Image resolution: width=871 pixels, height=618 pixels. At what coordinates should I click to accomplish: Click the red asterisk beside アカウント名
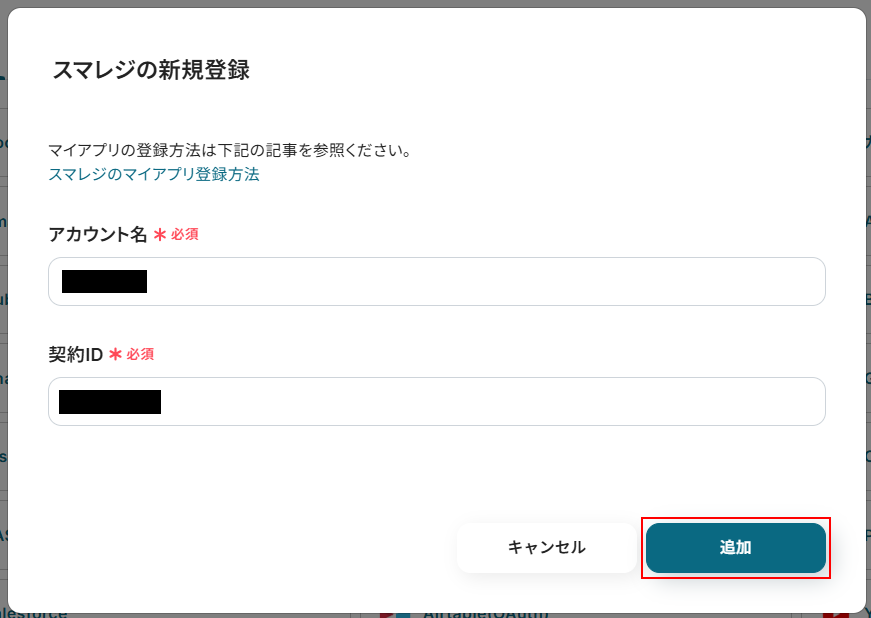click(160, 235)
